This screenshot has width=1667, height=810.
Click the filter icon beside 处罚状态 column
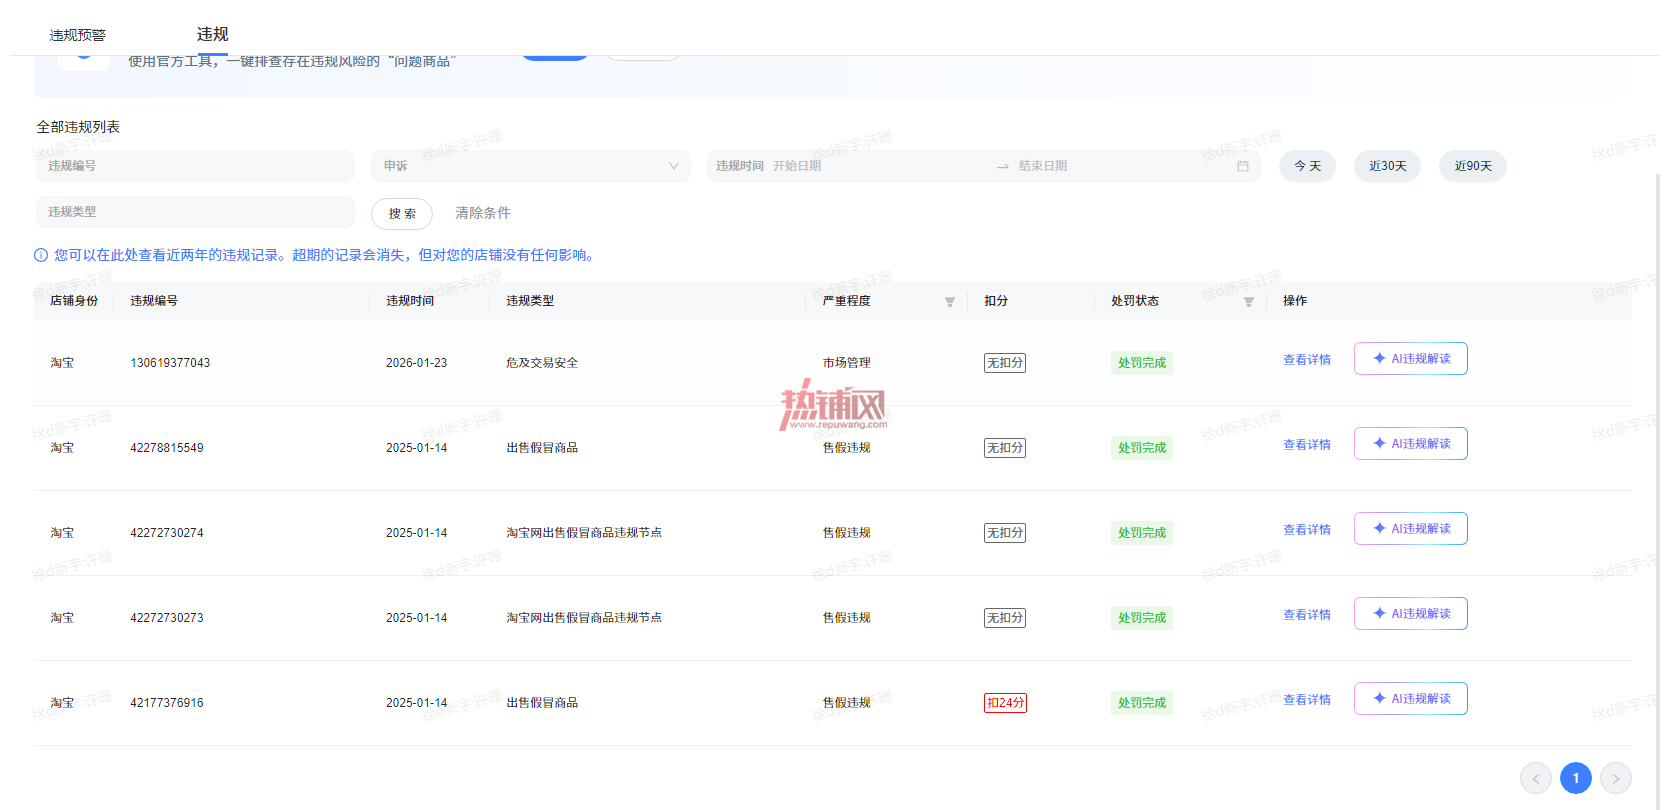click(x=1249, y=302)
